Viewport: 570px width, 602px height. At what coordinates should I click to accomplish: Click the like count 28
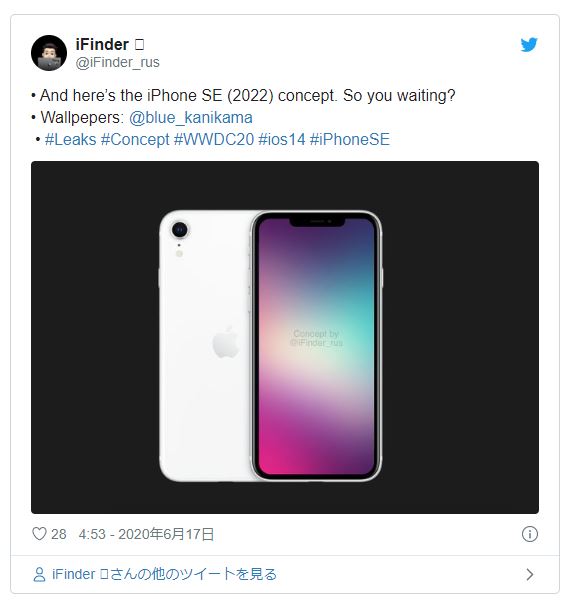tap(59, 534)
